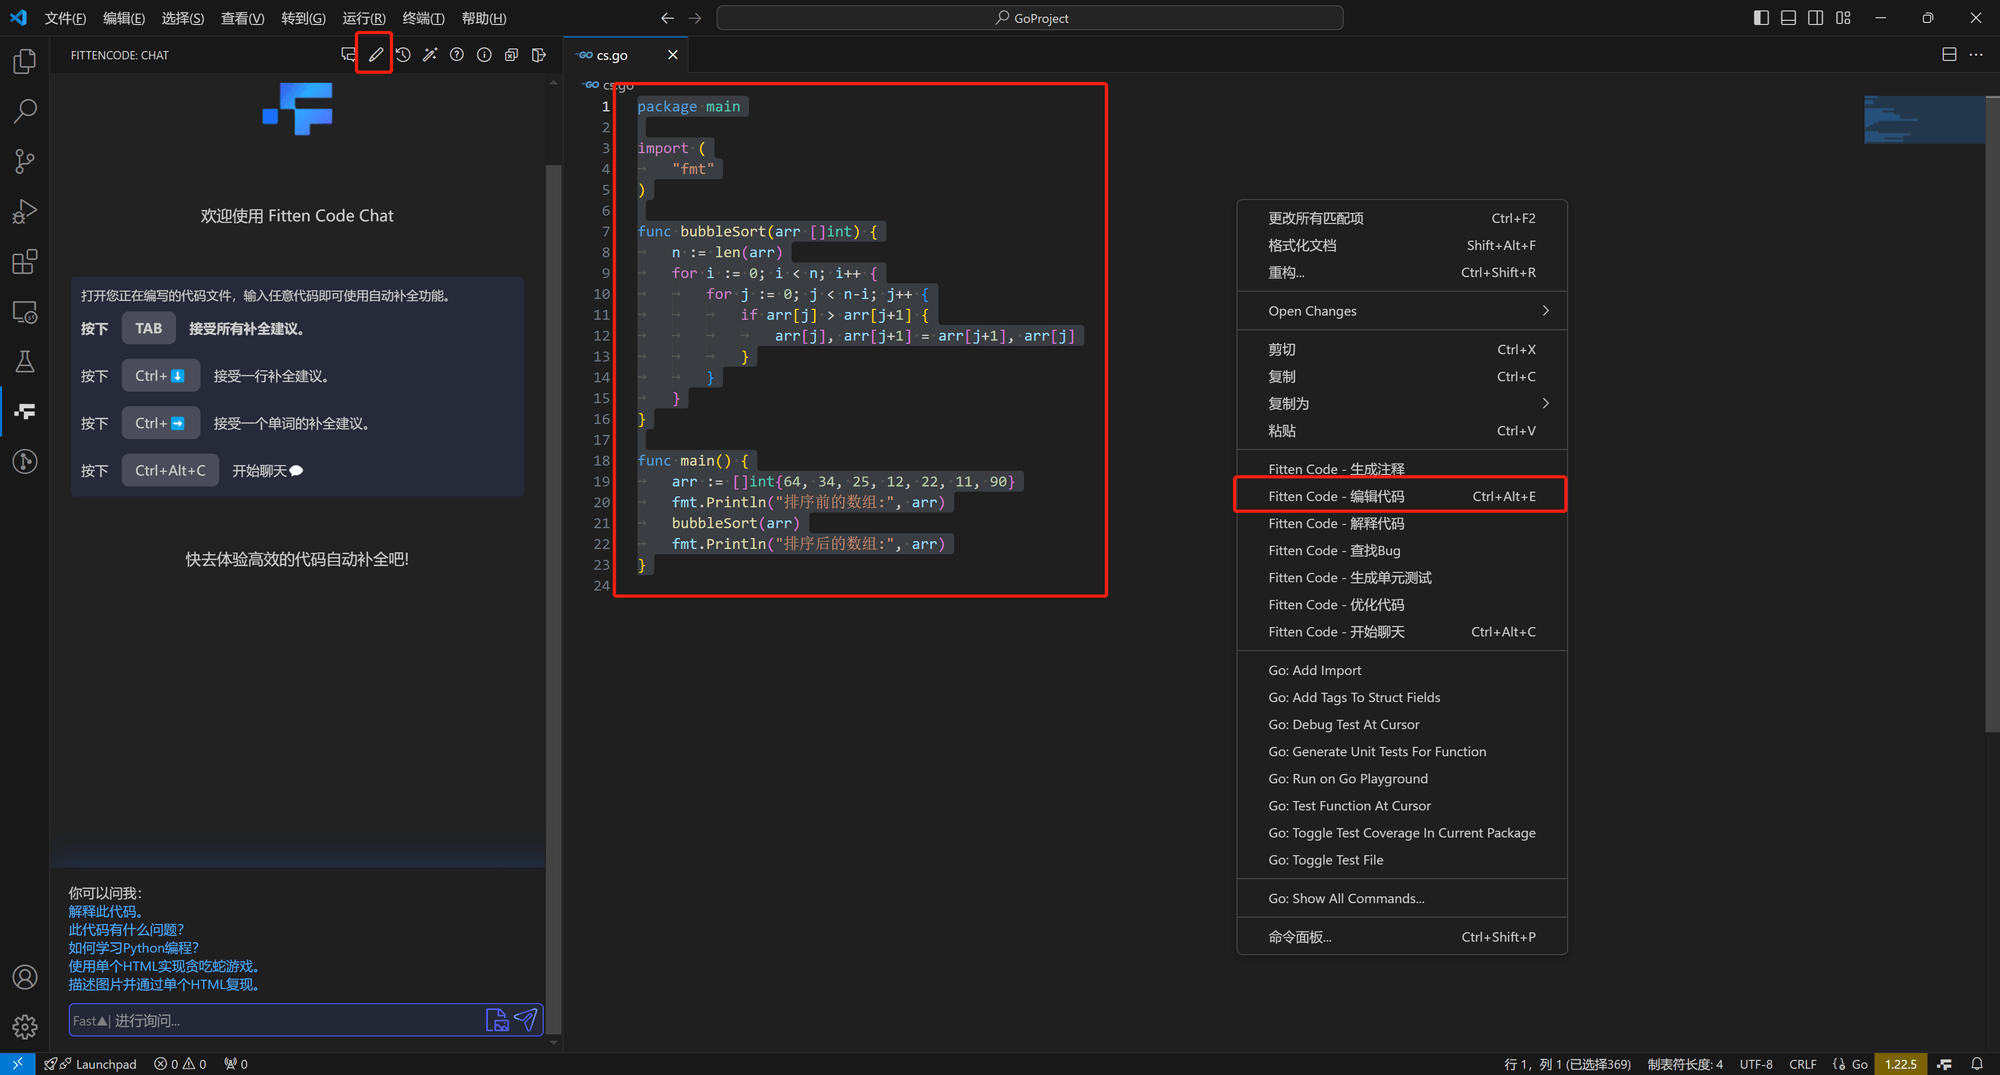This screenshot has width=2000, height=1075.
Task: Attach image in chat input
Action: click(x=497, y=1020)
